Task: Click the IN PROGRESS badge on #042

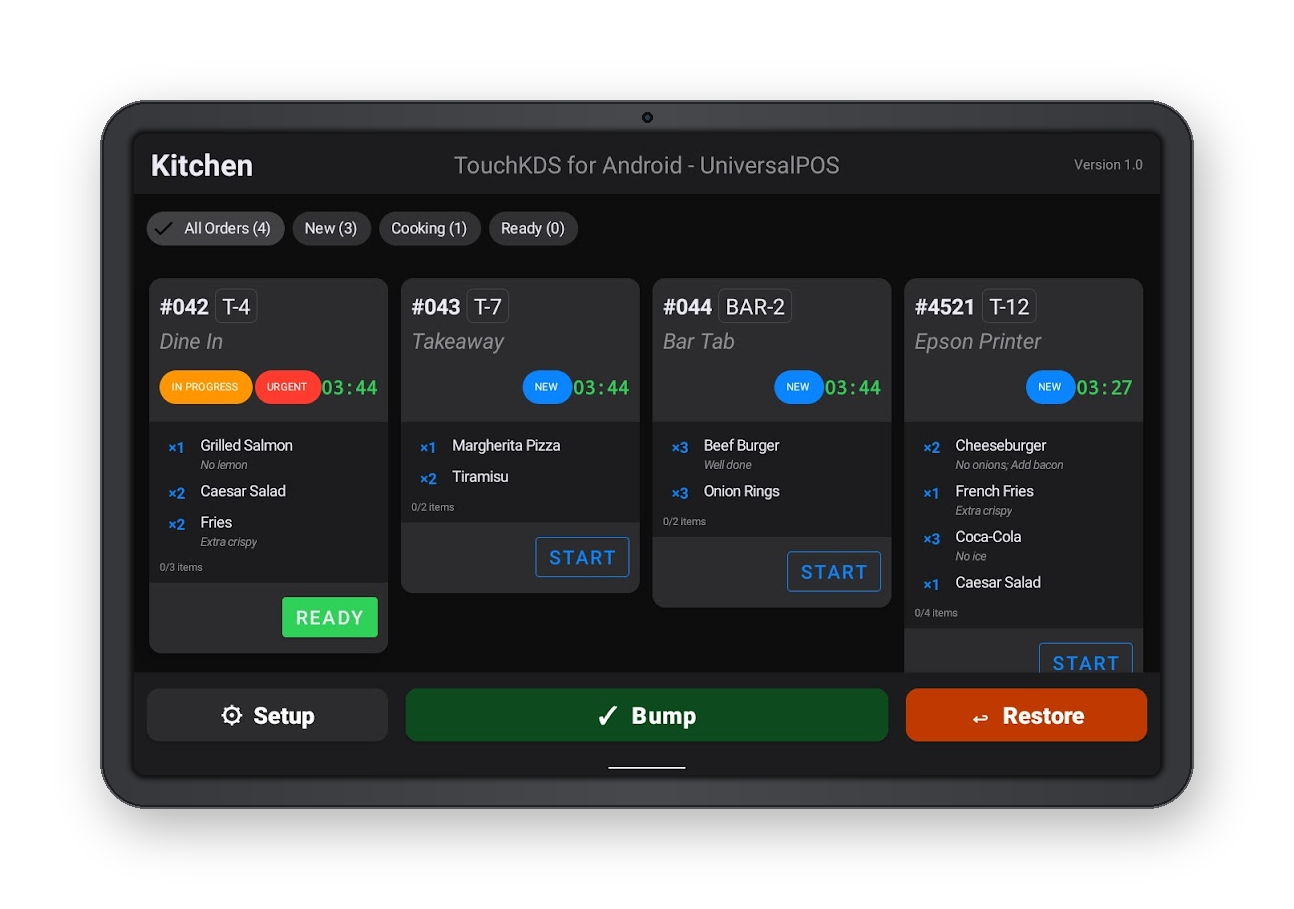Action: 205,387
